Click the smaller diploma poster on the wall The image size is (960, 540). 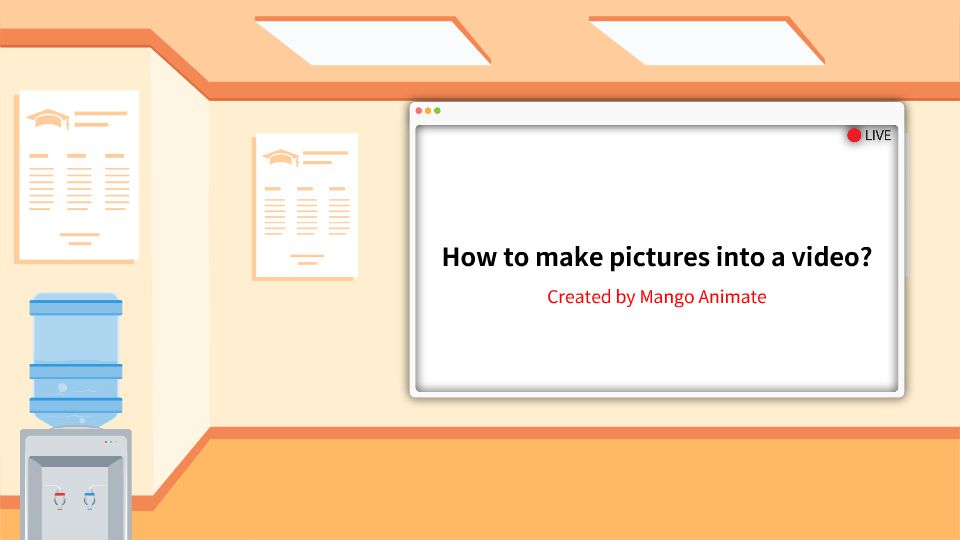click(306, 206)
